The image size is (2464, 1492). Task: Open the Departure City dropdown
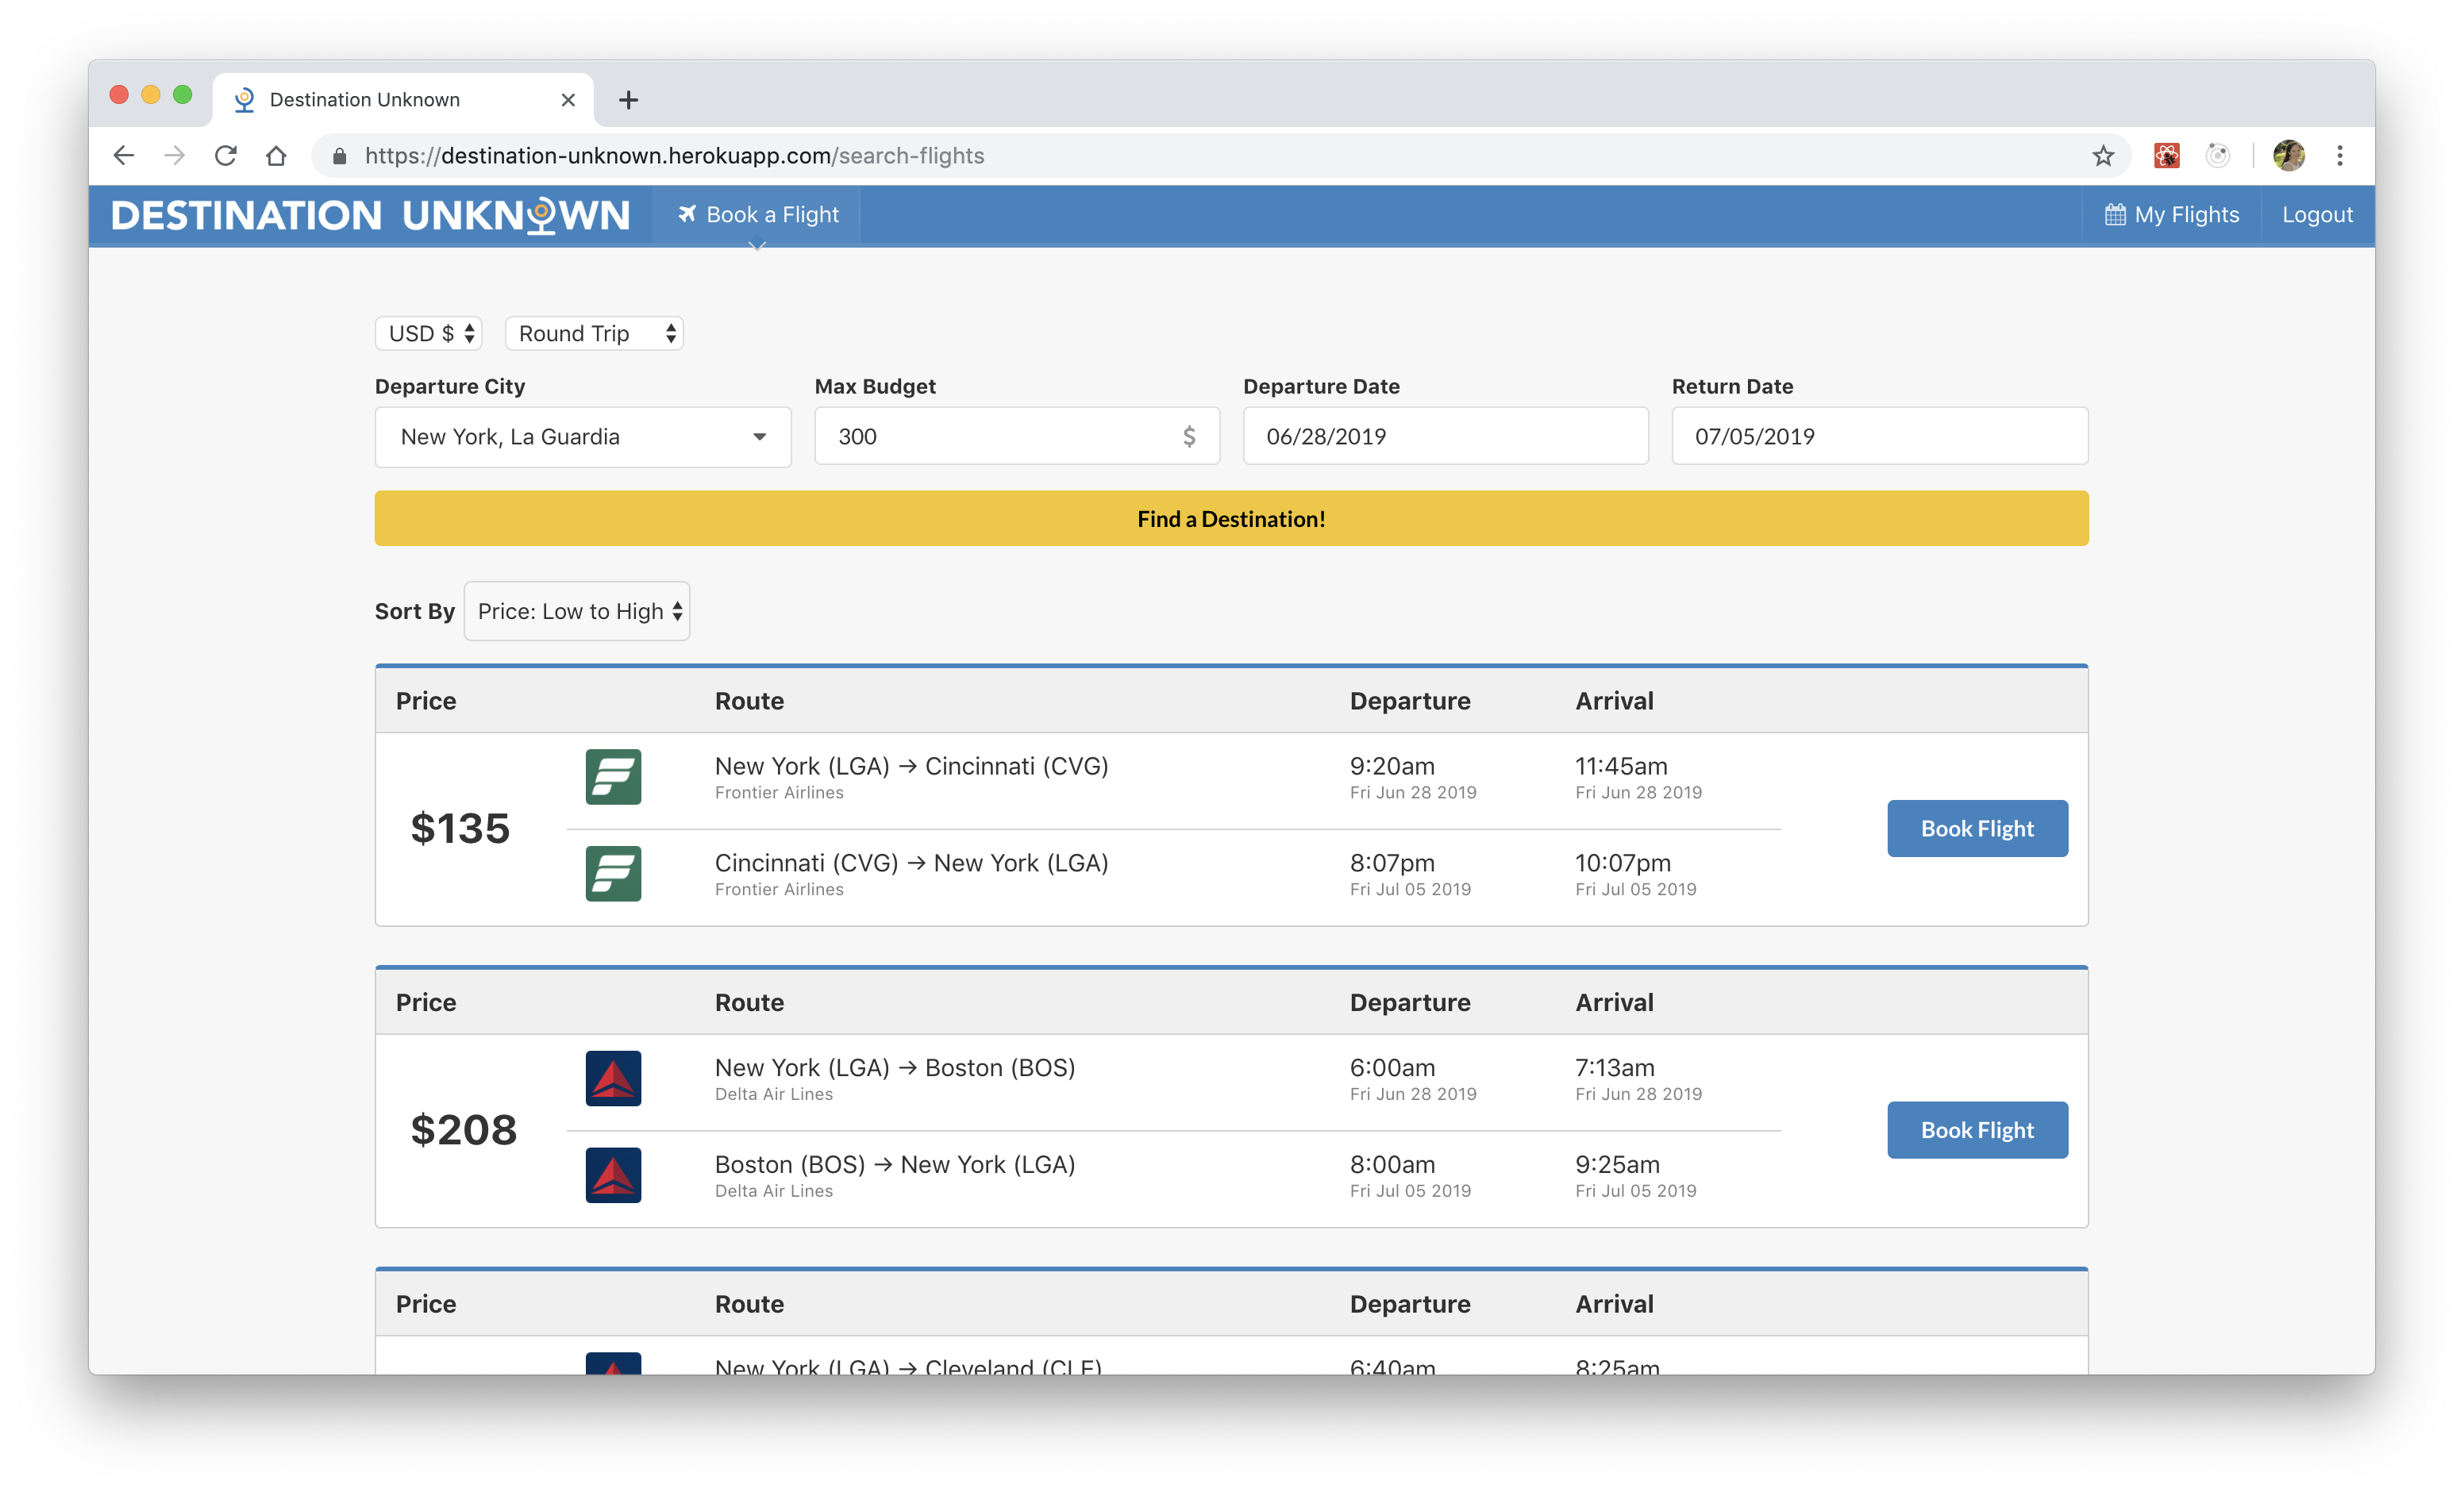[x=583, y=436]
